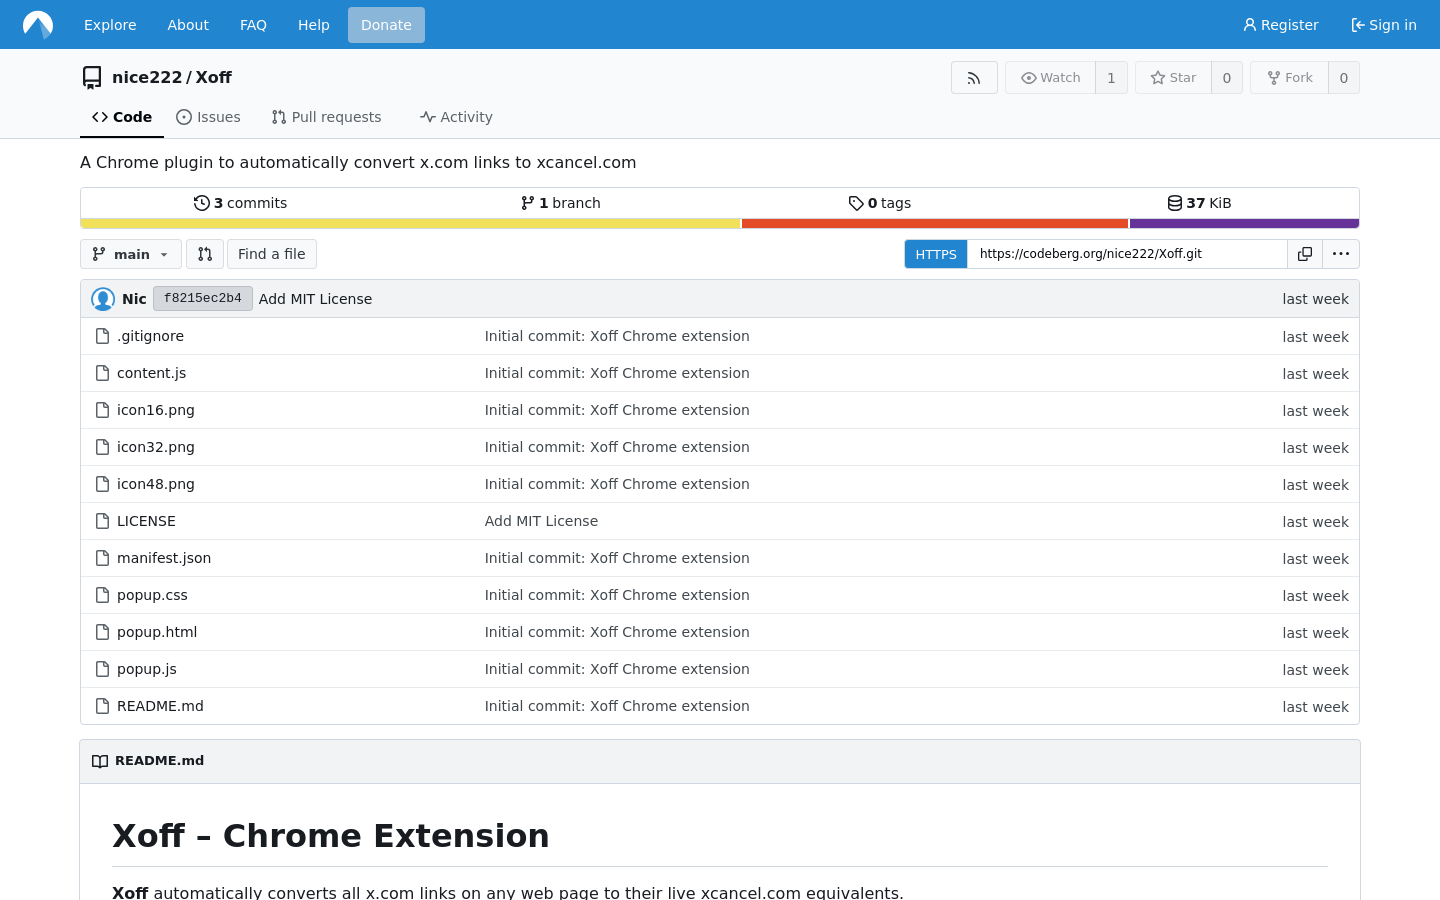
Task: Copy the repository clone URL
Action: [1305, 254]
